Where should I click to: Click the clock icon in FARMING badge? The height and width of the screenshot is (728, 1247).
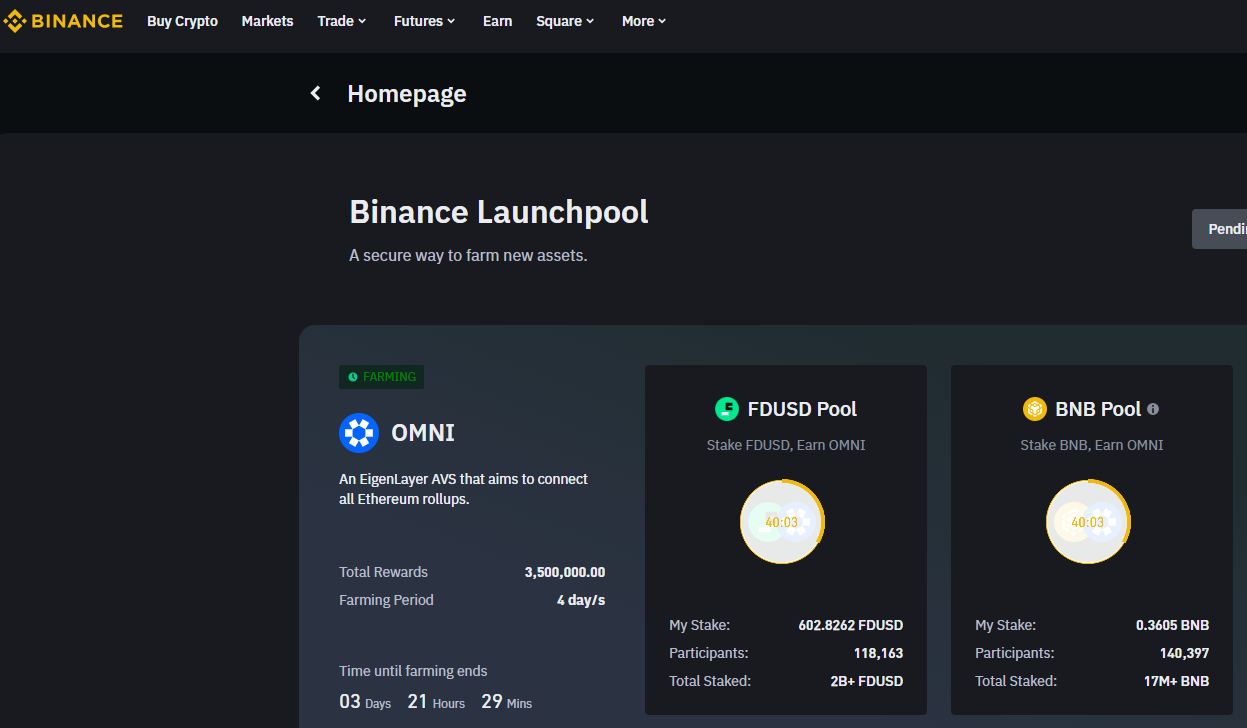(x=353, y=377)
